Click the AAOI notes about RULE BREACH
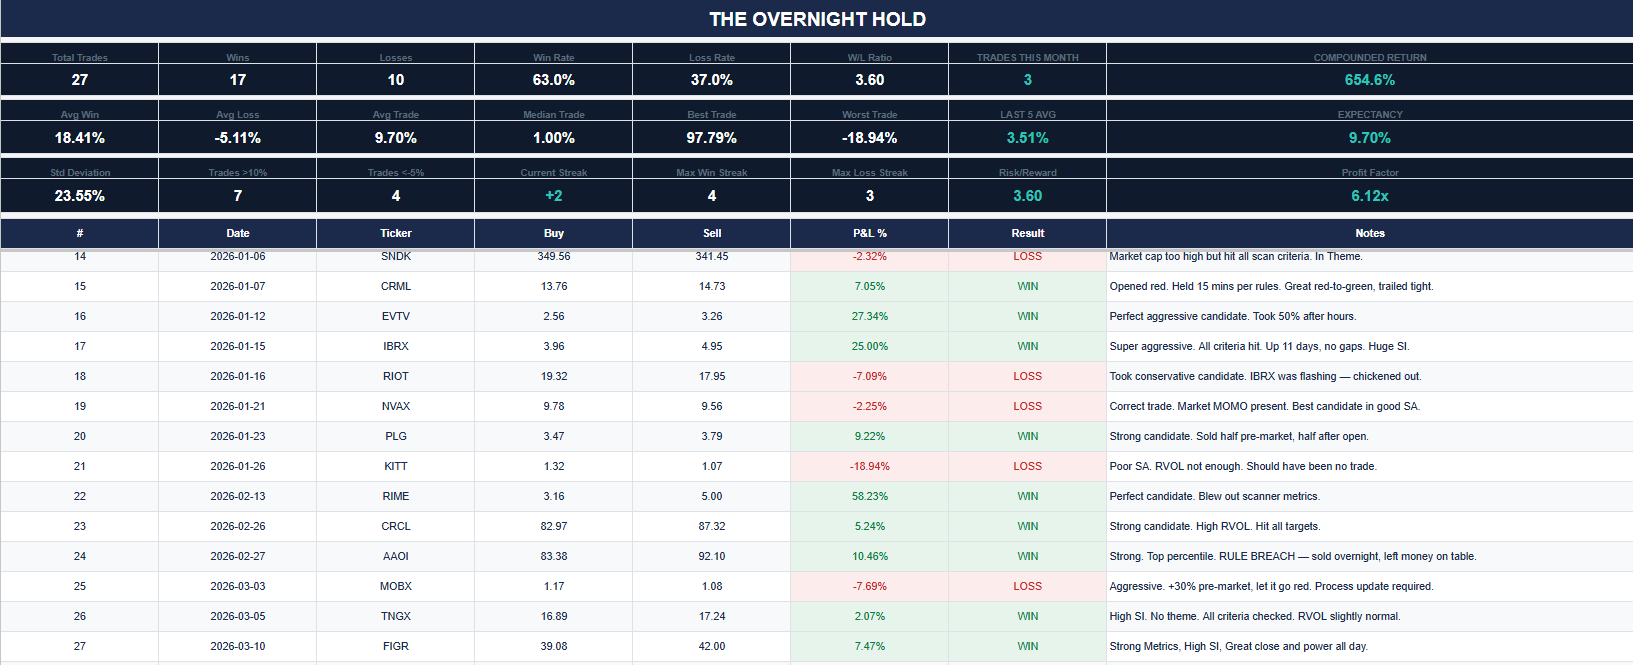The height and width of the screenshot is (665, 1633). click(x=1292, y=556)
